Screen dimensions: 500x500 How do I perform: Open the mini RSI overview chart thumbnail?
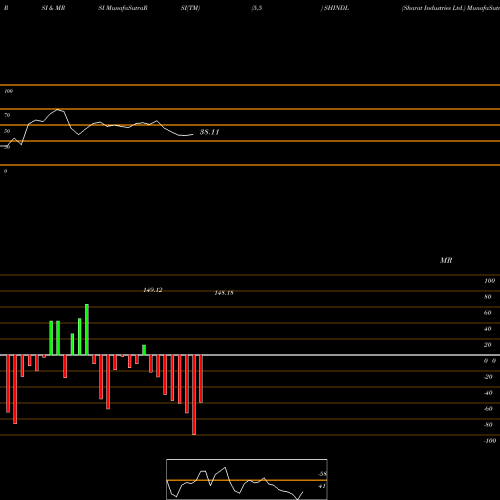pyautogui.click(x=247, y=479)
